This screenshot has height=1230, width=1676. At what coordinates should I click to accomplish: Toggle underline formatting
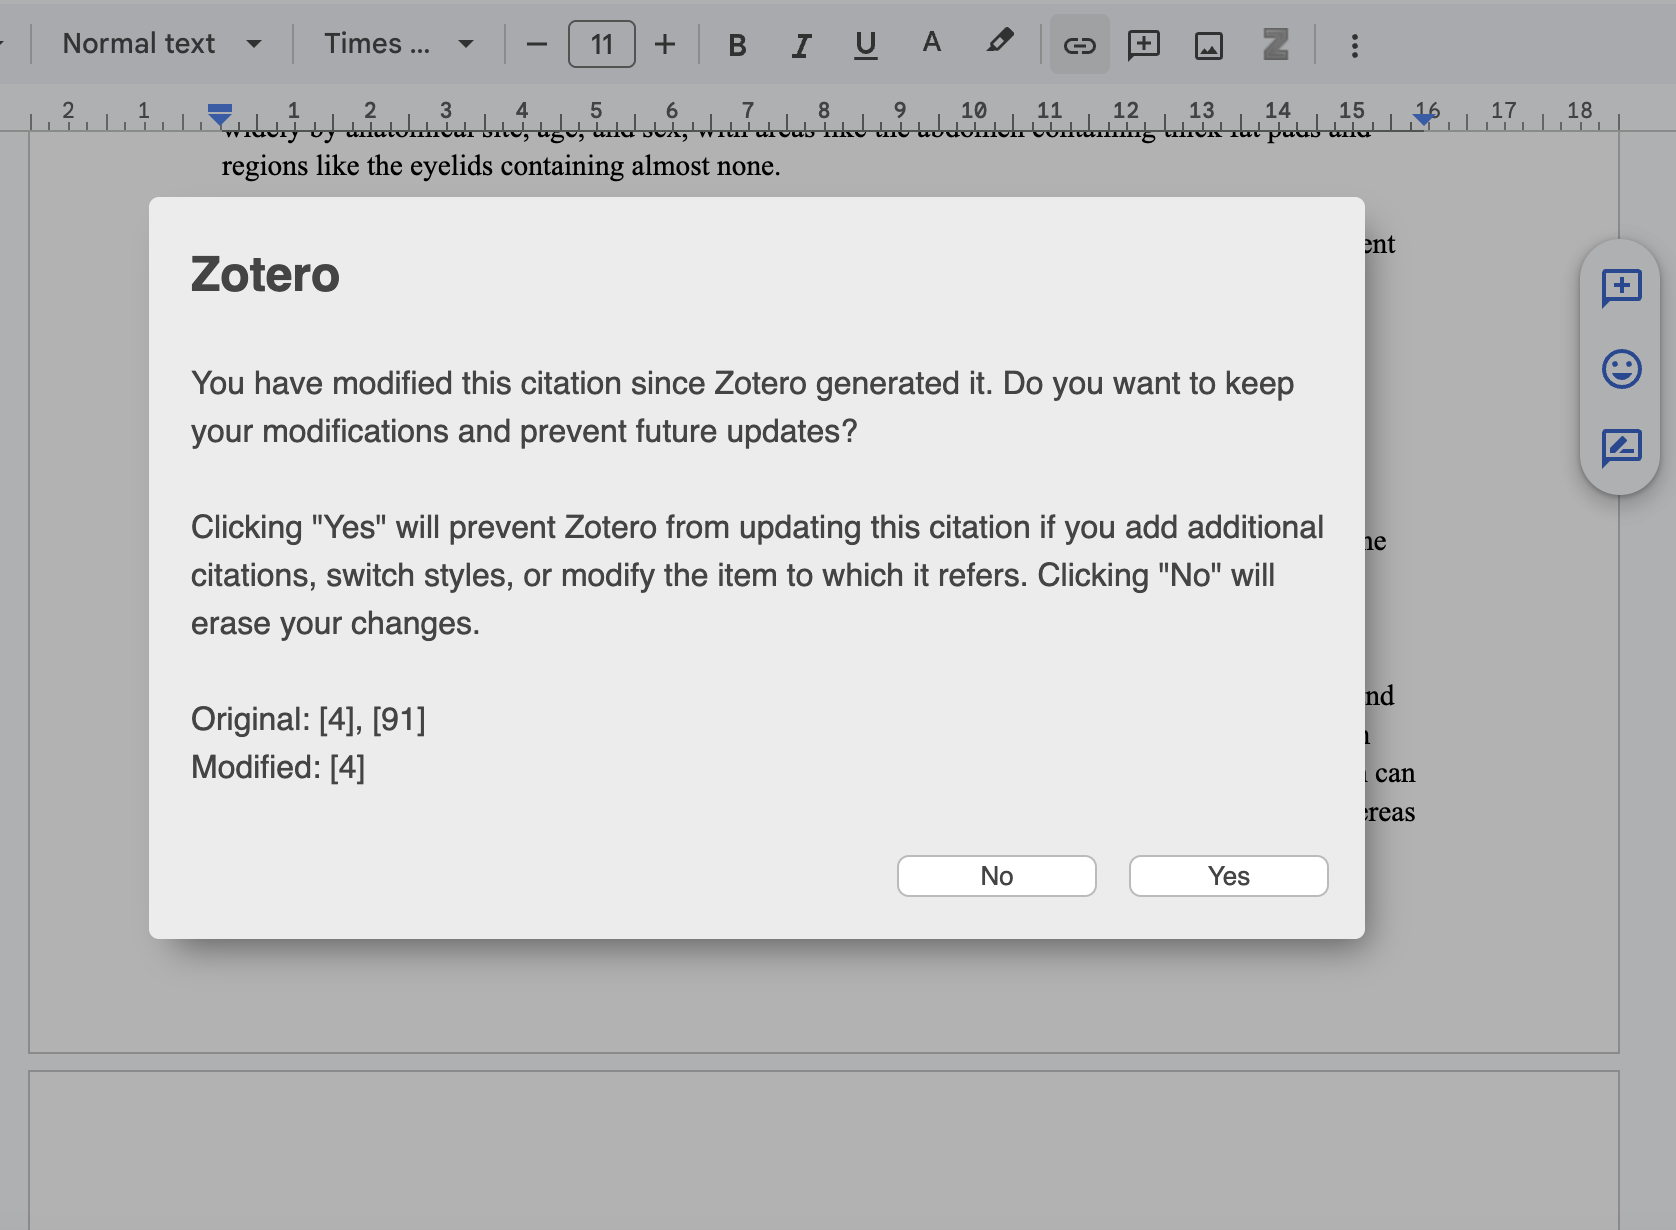[x=866, y=45]
